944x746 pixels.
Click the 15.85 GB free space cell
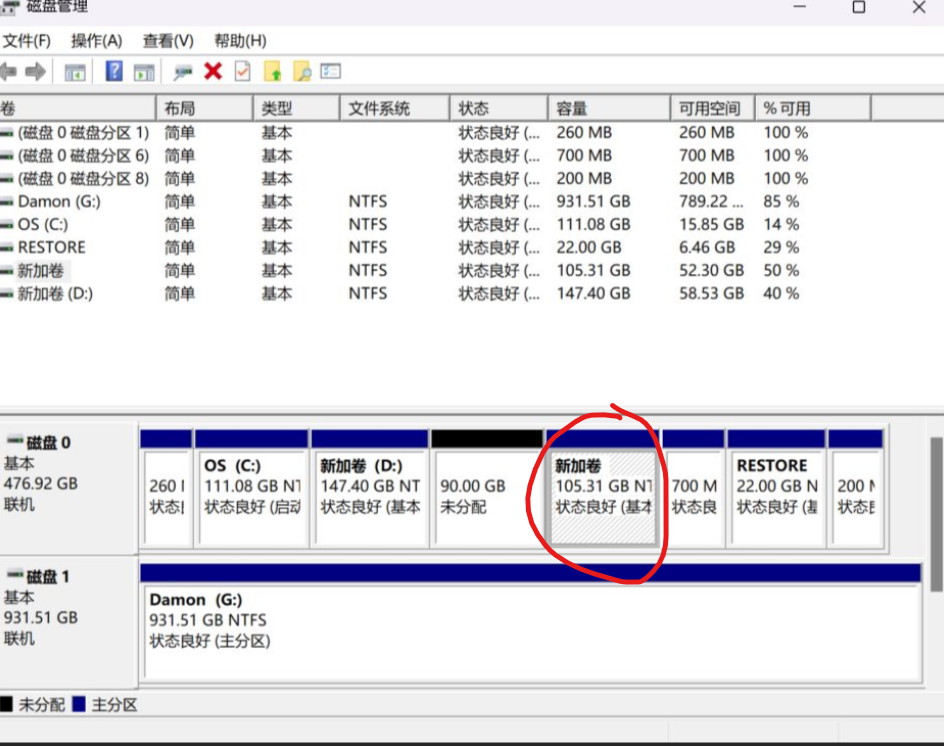coord(712,224)
